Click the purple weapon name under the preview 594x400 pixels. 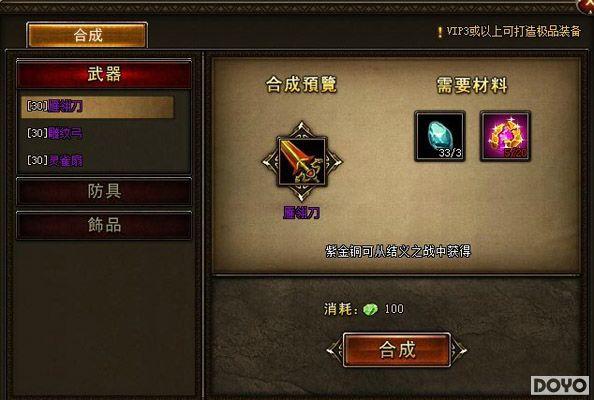302,213
